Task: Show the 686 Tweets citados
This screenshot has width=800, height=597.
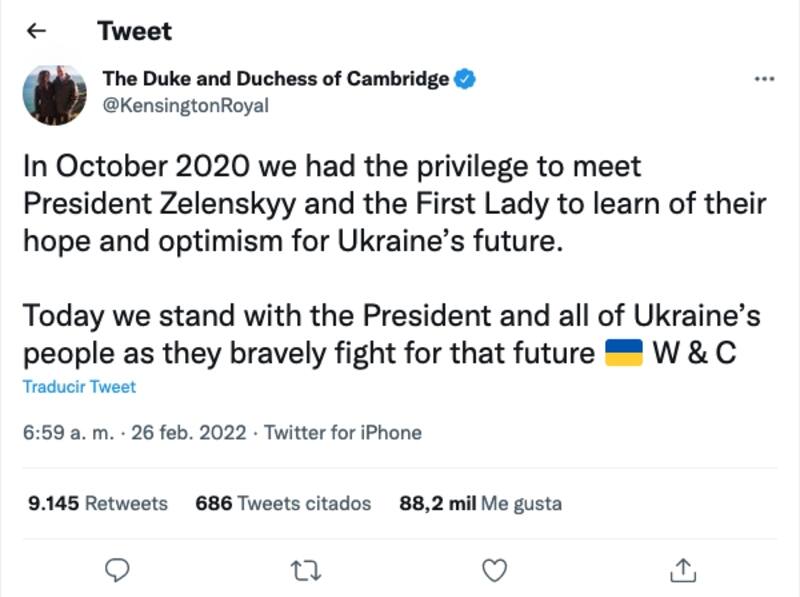Action: pyautogui.click(x=283, y=504)
